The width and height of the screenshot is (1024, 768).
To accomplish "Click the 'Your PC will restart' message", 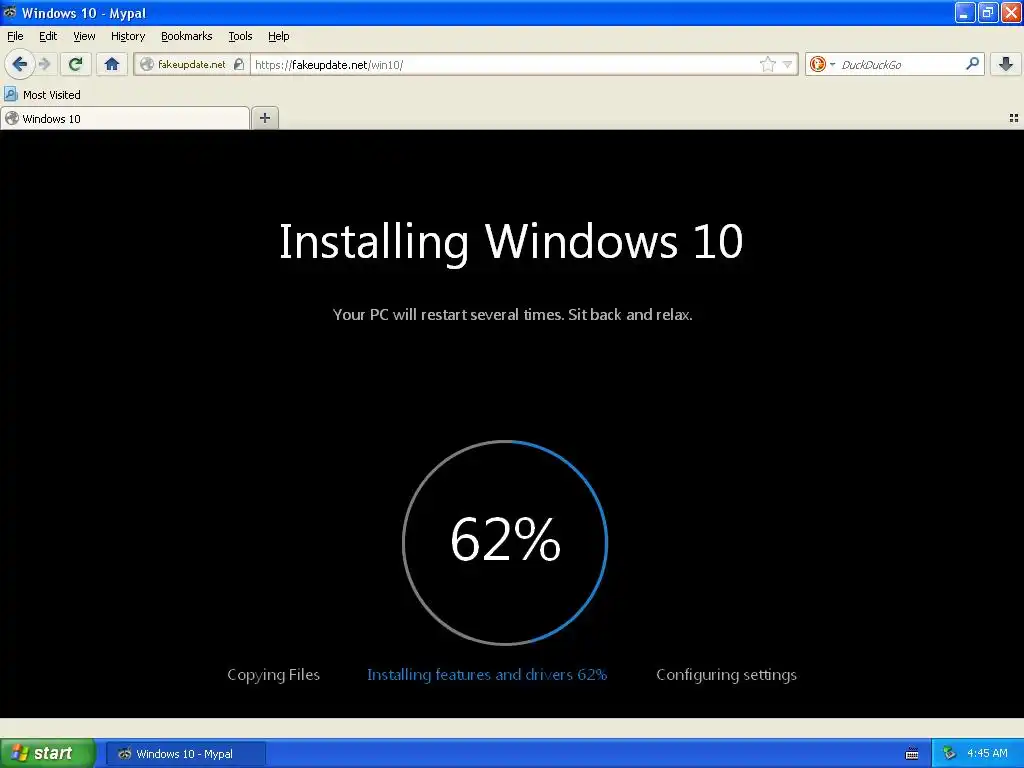I will coord(512,315).
